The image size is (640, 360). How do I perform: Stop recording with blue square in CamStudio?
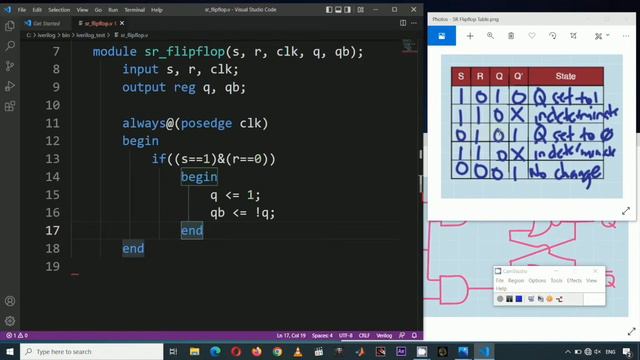coord(519,299)
